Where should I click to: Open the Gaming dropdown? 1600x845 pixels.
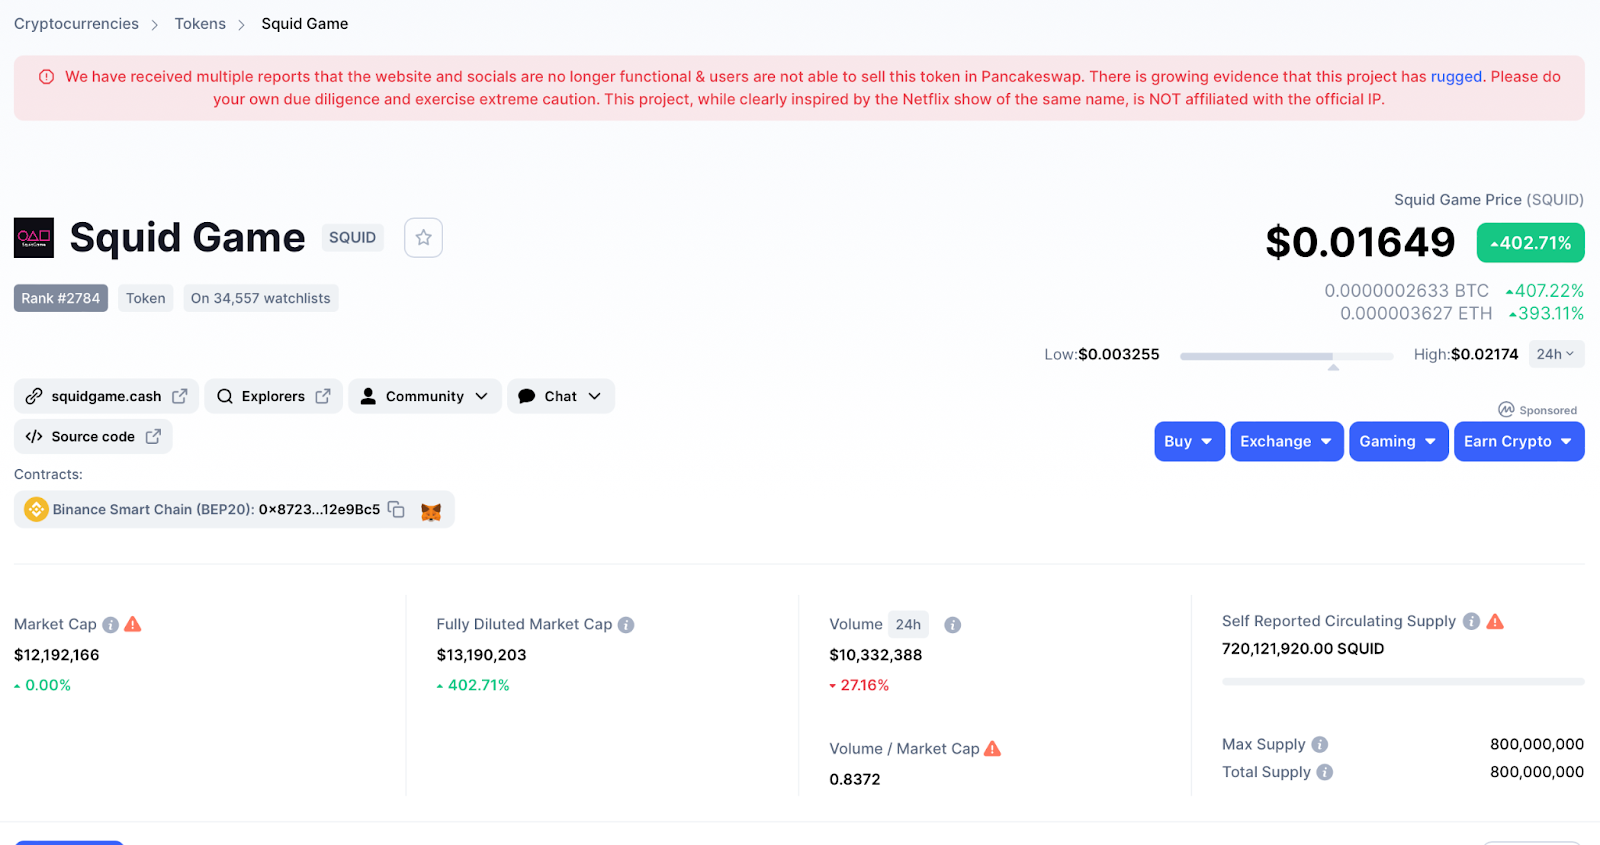pyautogui.click(x=1398, y=441)
